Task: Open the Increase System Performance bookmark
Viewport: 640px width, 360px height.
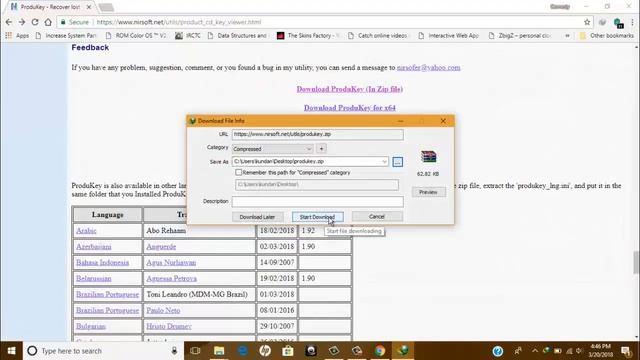Action: click(66, 36)
